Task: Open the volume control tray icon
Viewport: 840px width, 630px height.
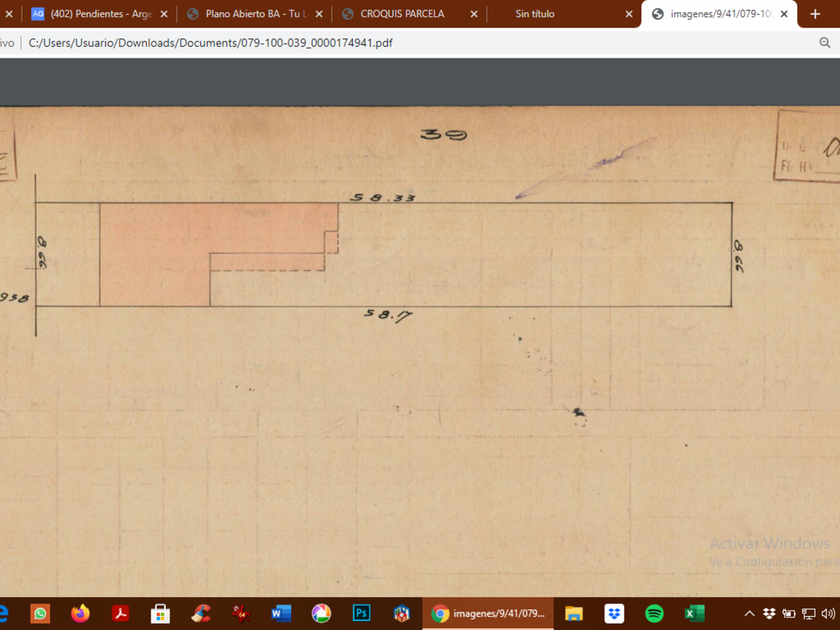Action: 828,614
